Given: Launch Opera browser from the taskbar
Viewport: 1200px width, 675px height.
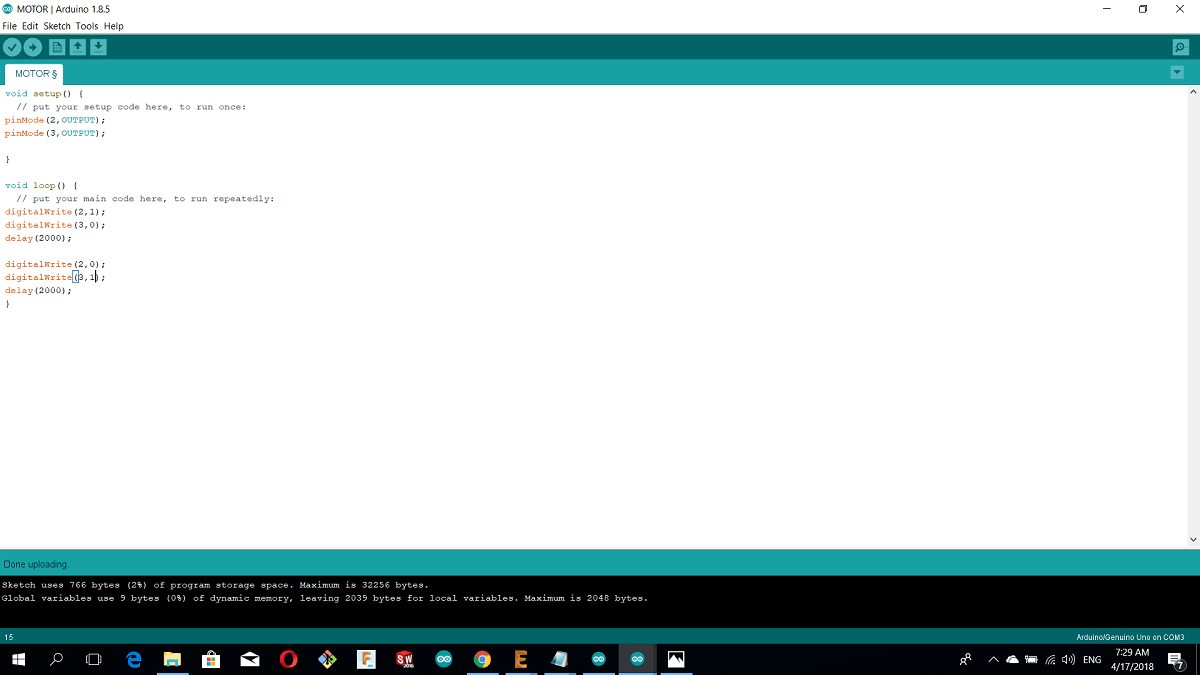Looking at the screenshot, I should [288, 659].
